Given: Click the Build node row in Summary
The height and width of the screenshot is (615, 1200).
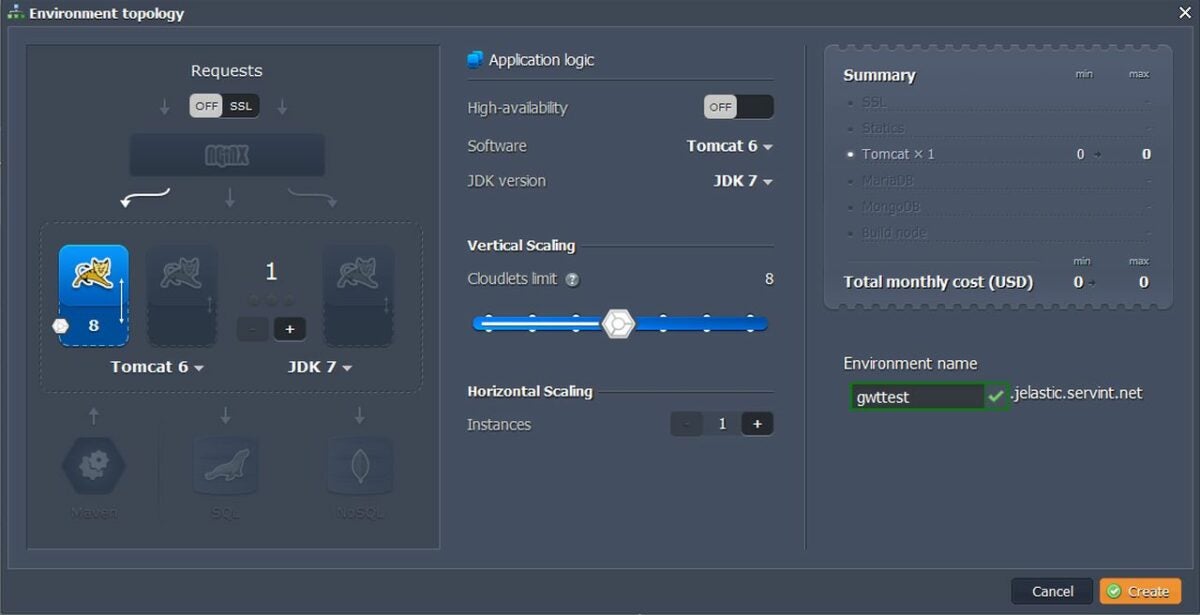Looking at the screenshot, I should (1000, 233).
